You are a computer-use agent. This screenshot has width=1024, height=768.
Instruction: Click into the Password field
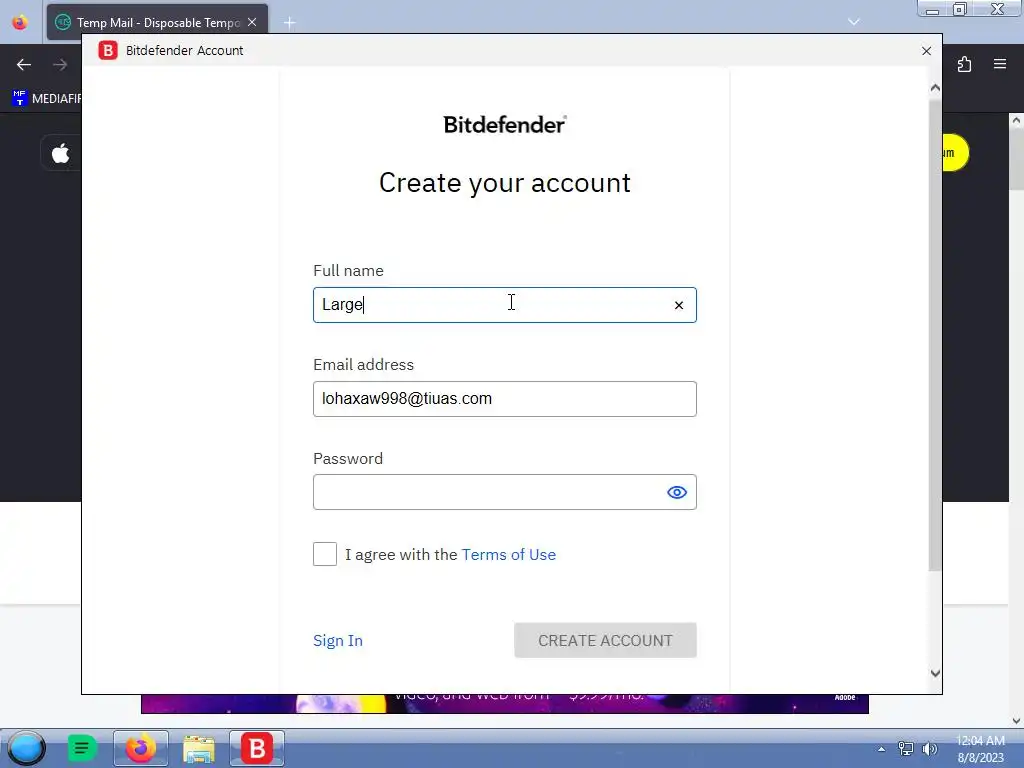pyautogui.click(x=504, y=492)
